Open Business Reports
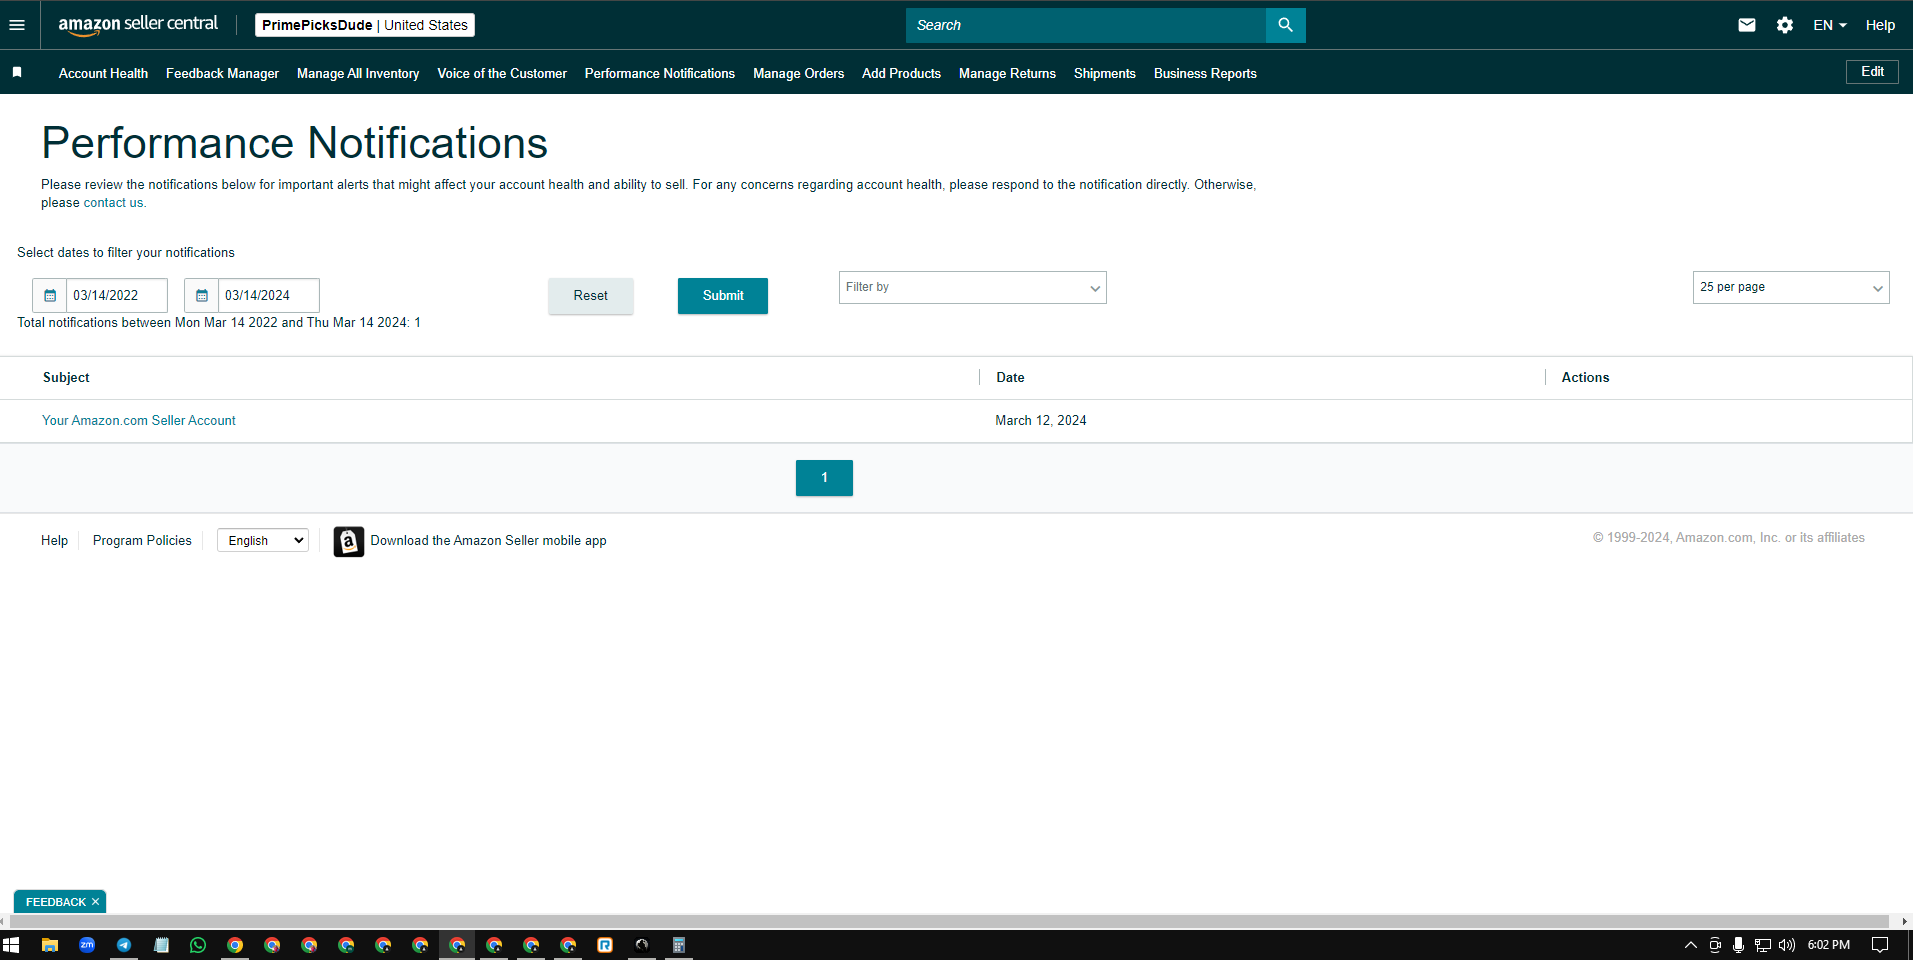The image size is (1913, 960). tap(1205, 73)
